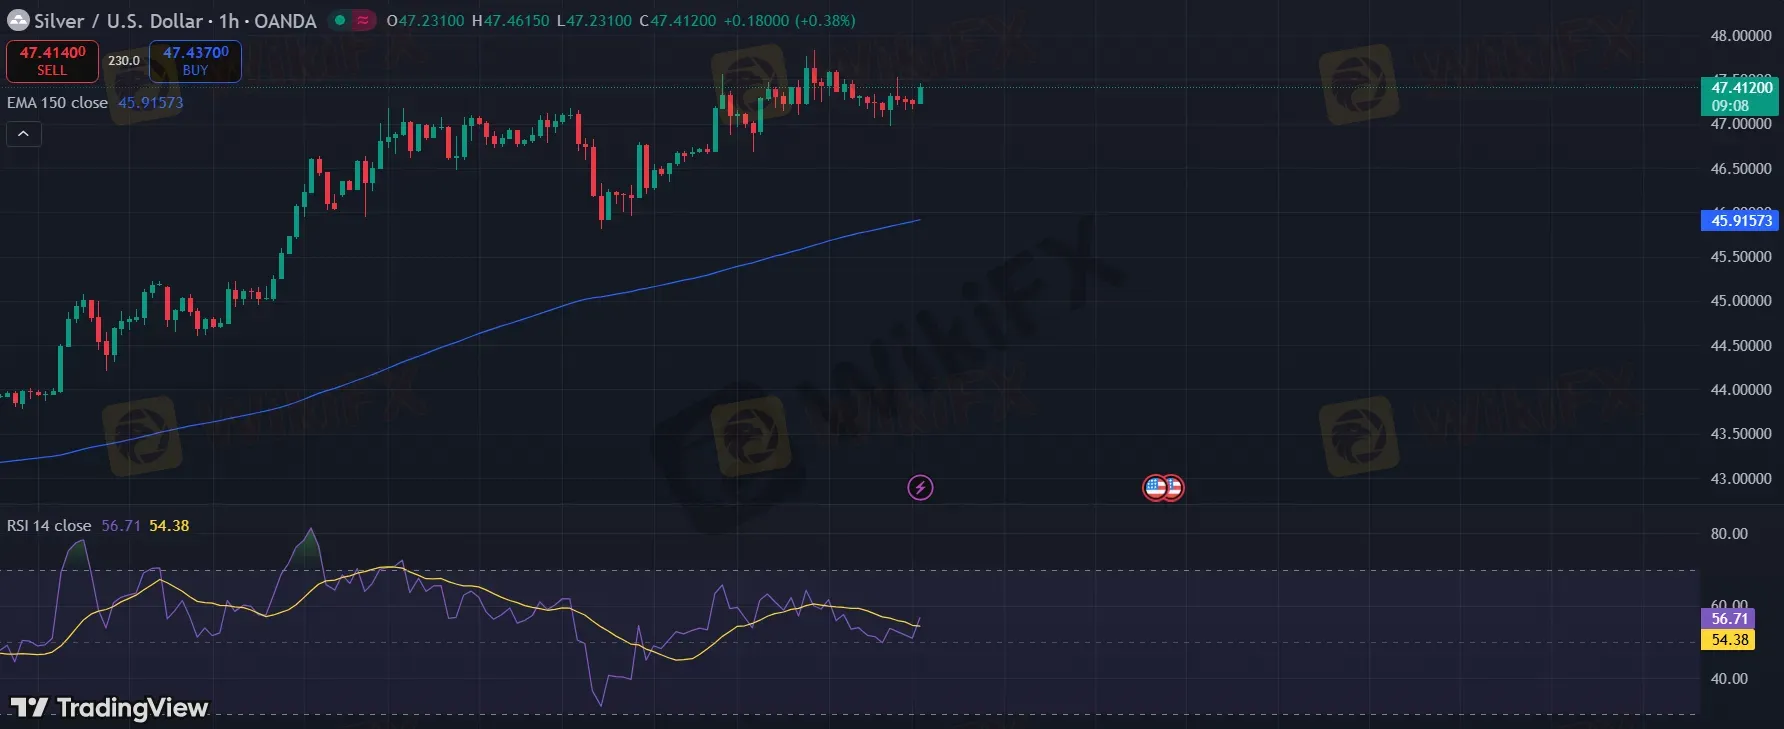Click the RSI value 56.71 in legend
The width and height of the screenshot is (1784, 729).
tap(121, 526)
